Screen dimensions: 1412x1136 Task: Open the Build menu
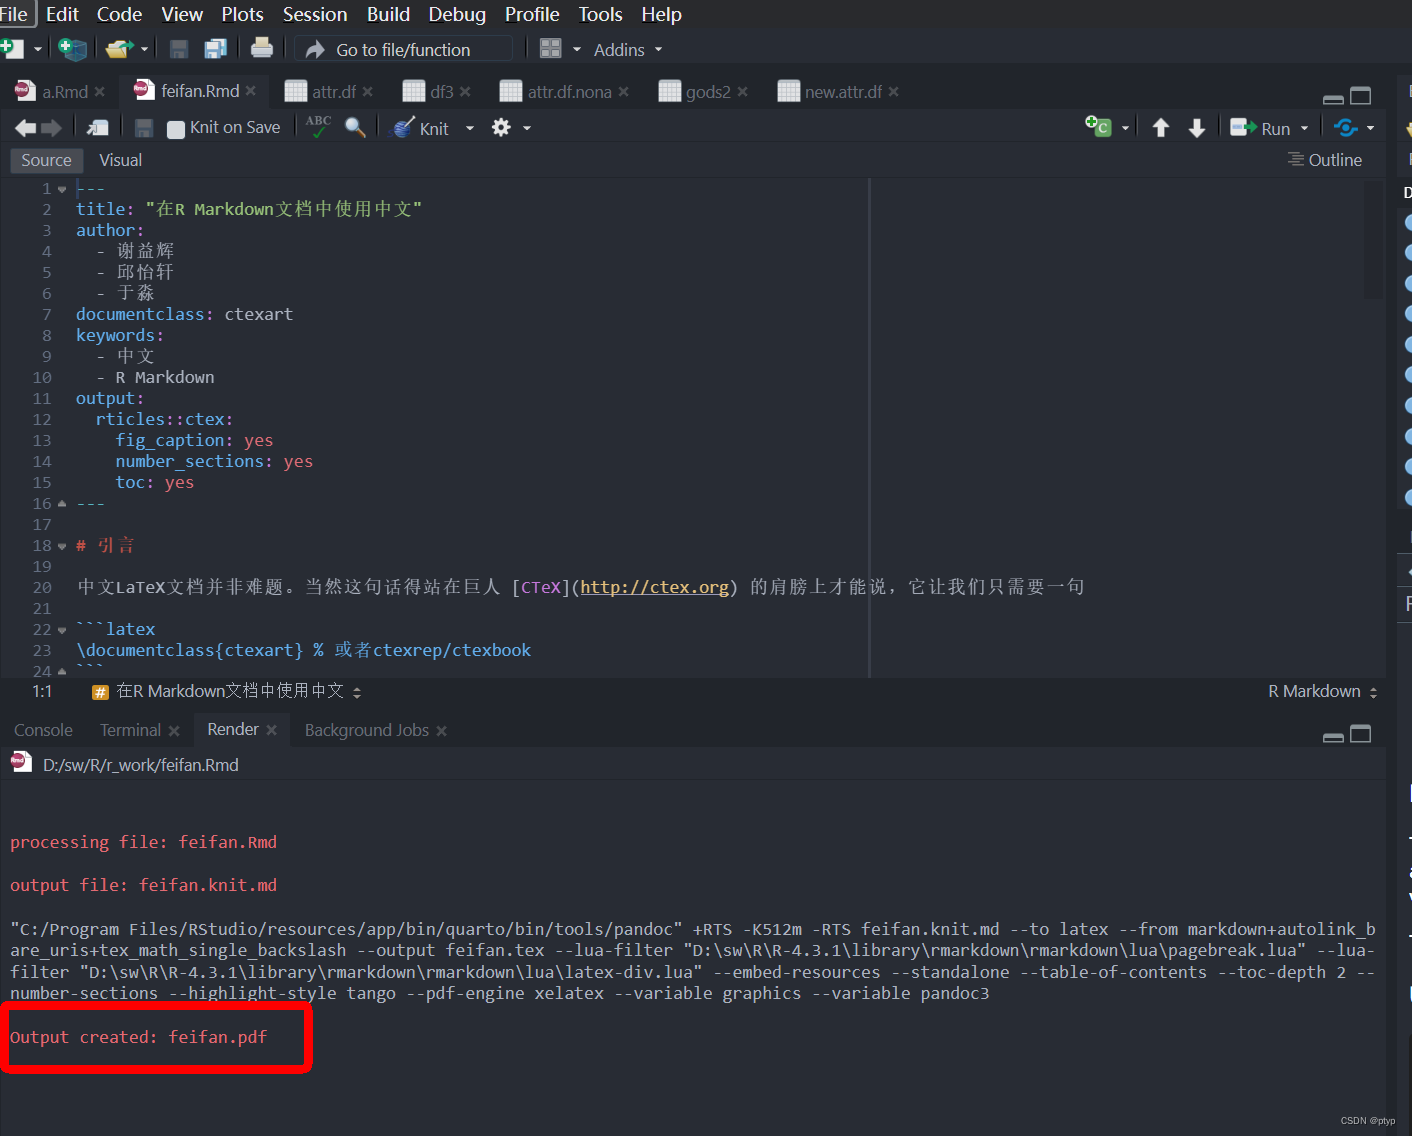[x=388, y=14]
